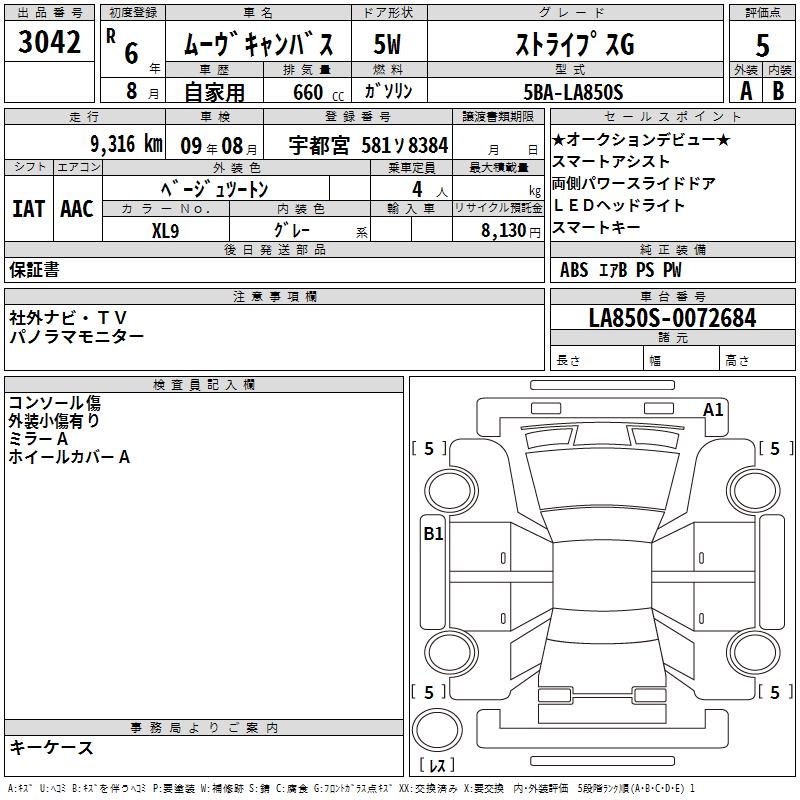Click the セールスポイント section header

click(672, 117)
